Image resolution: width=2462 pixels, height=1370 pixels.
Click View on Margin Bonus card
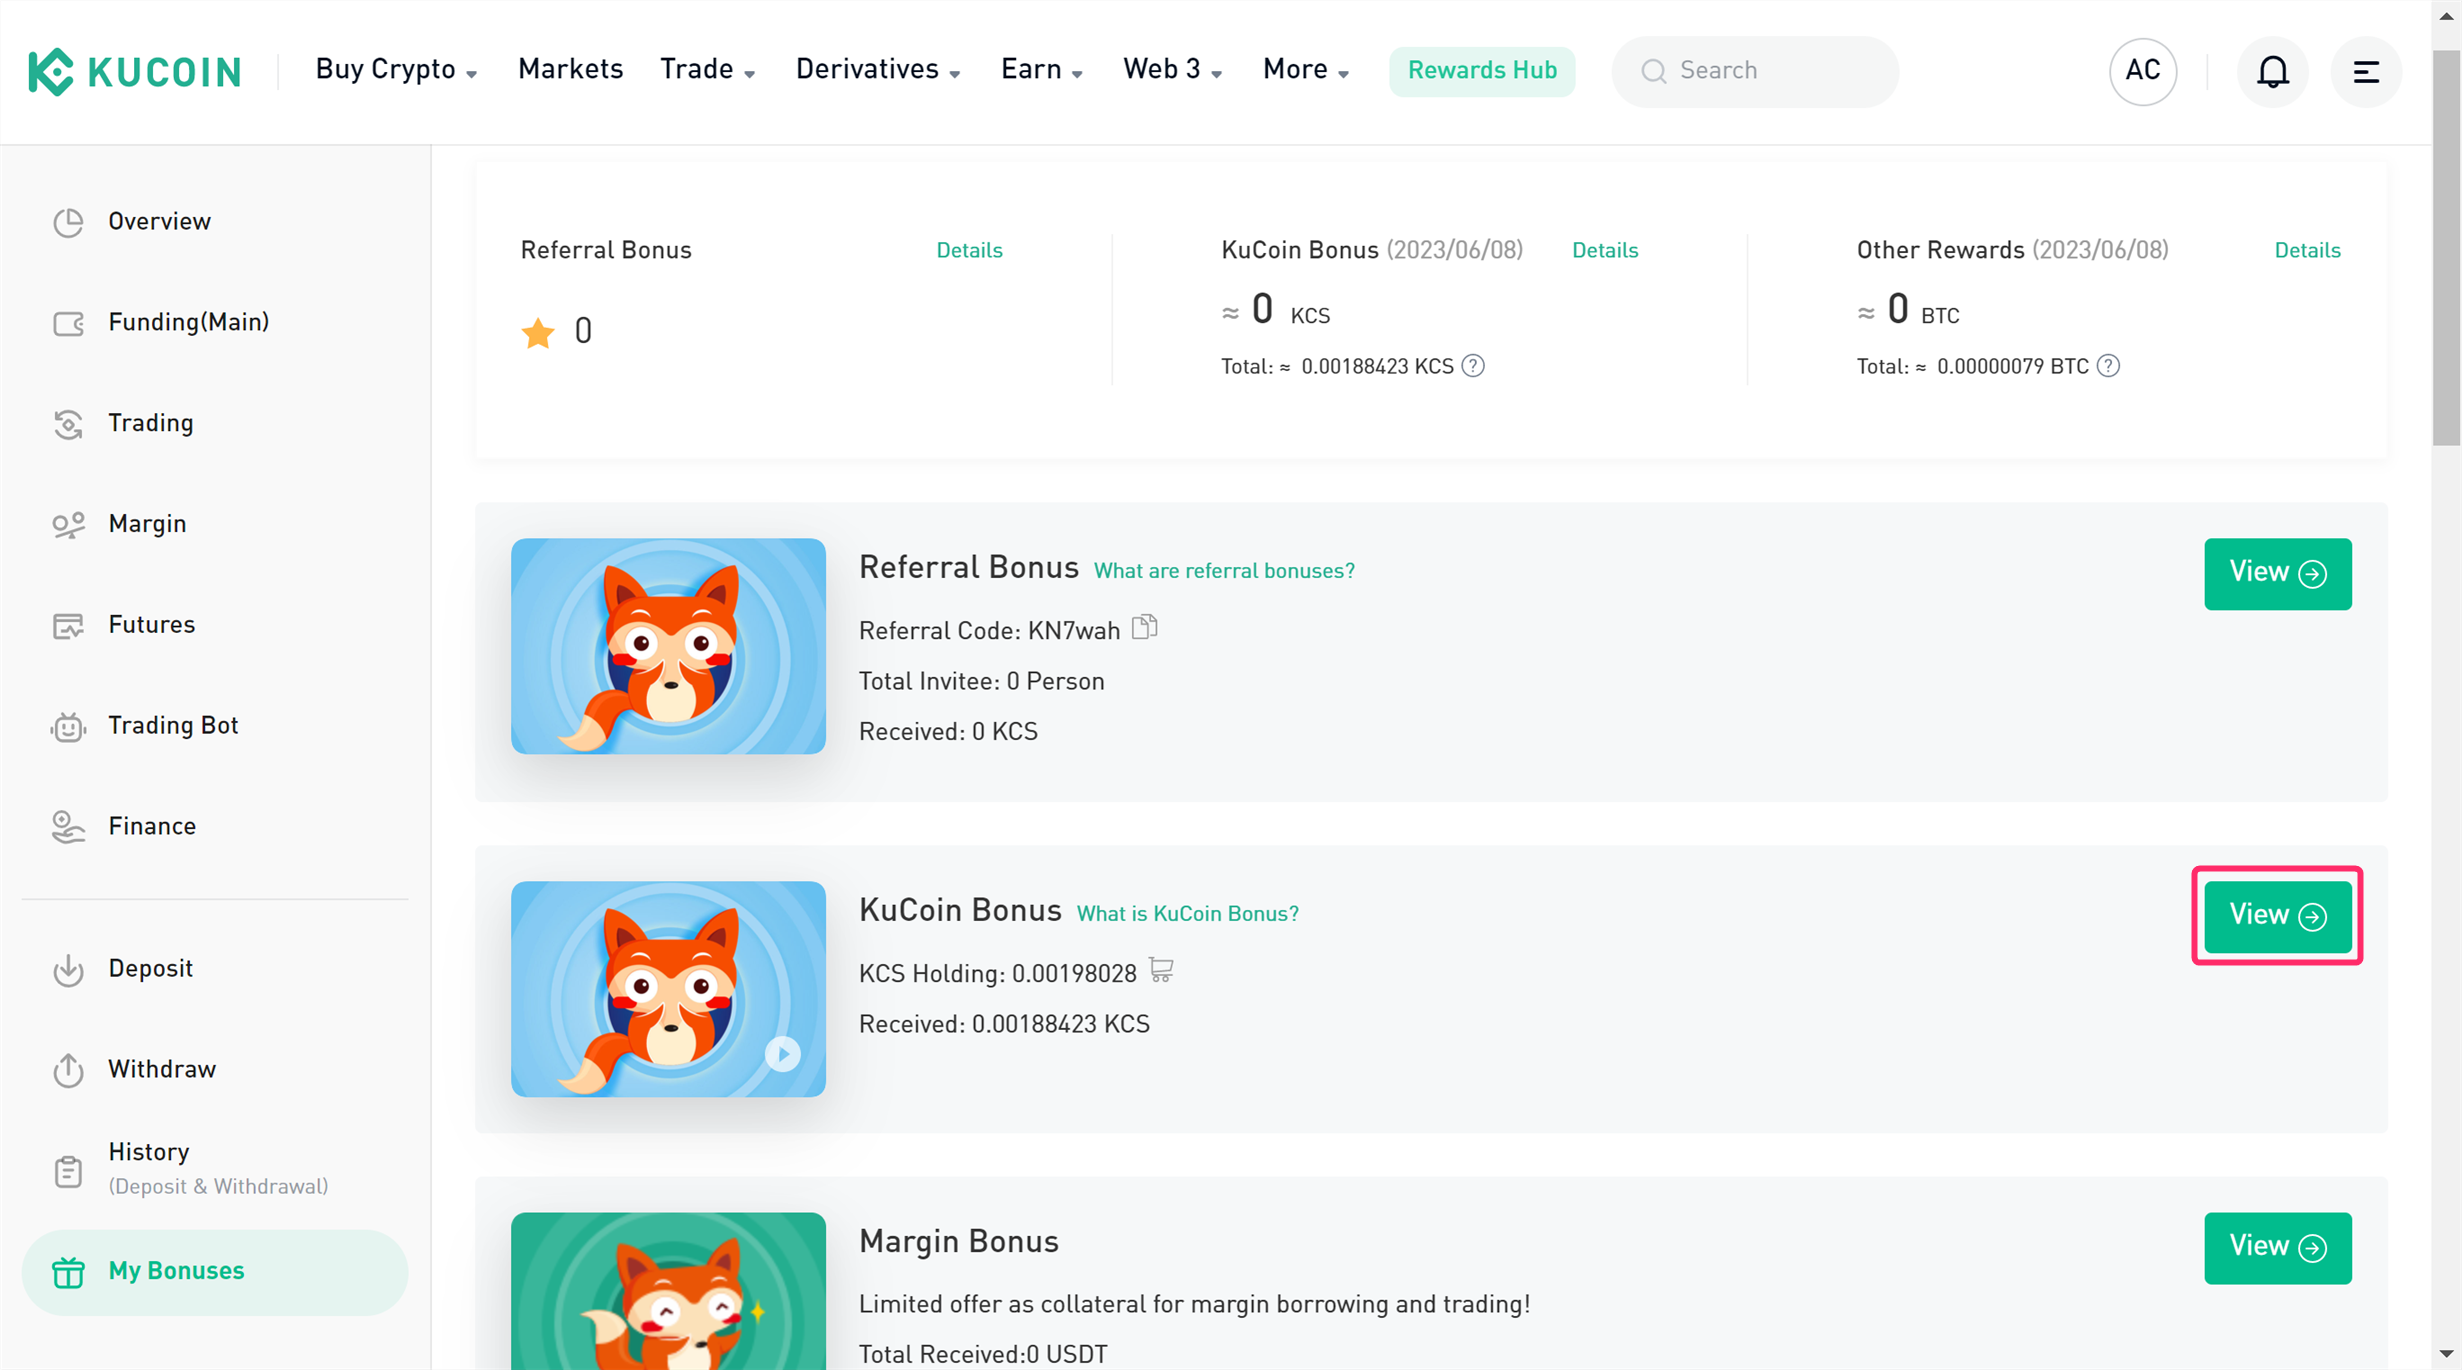(2277, 1248)
